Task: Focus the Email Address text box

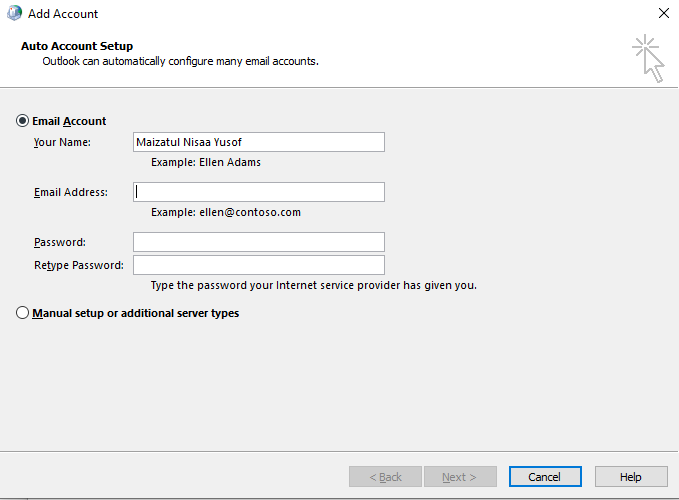Action: tap(259, 192)
